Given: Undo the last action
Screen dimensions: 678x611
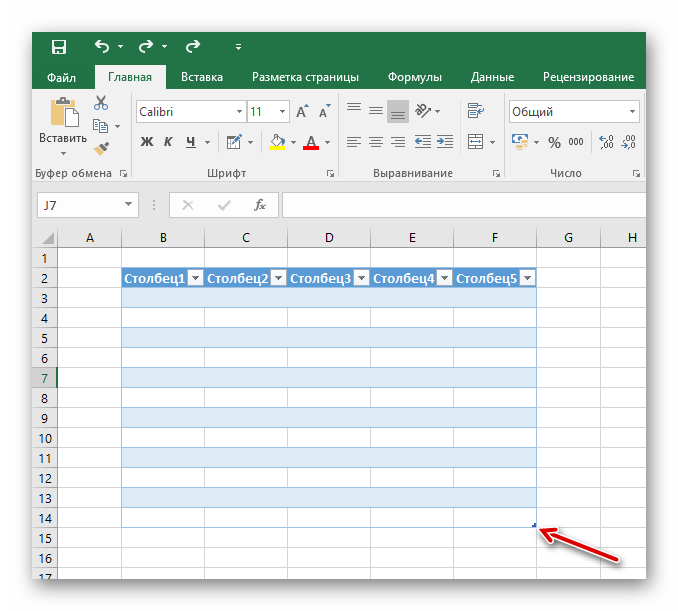Looking at the screenshot, I should coord(102,46).
